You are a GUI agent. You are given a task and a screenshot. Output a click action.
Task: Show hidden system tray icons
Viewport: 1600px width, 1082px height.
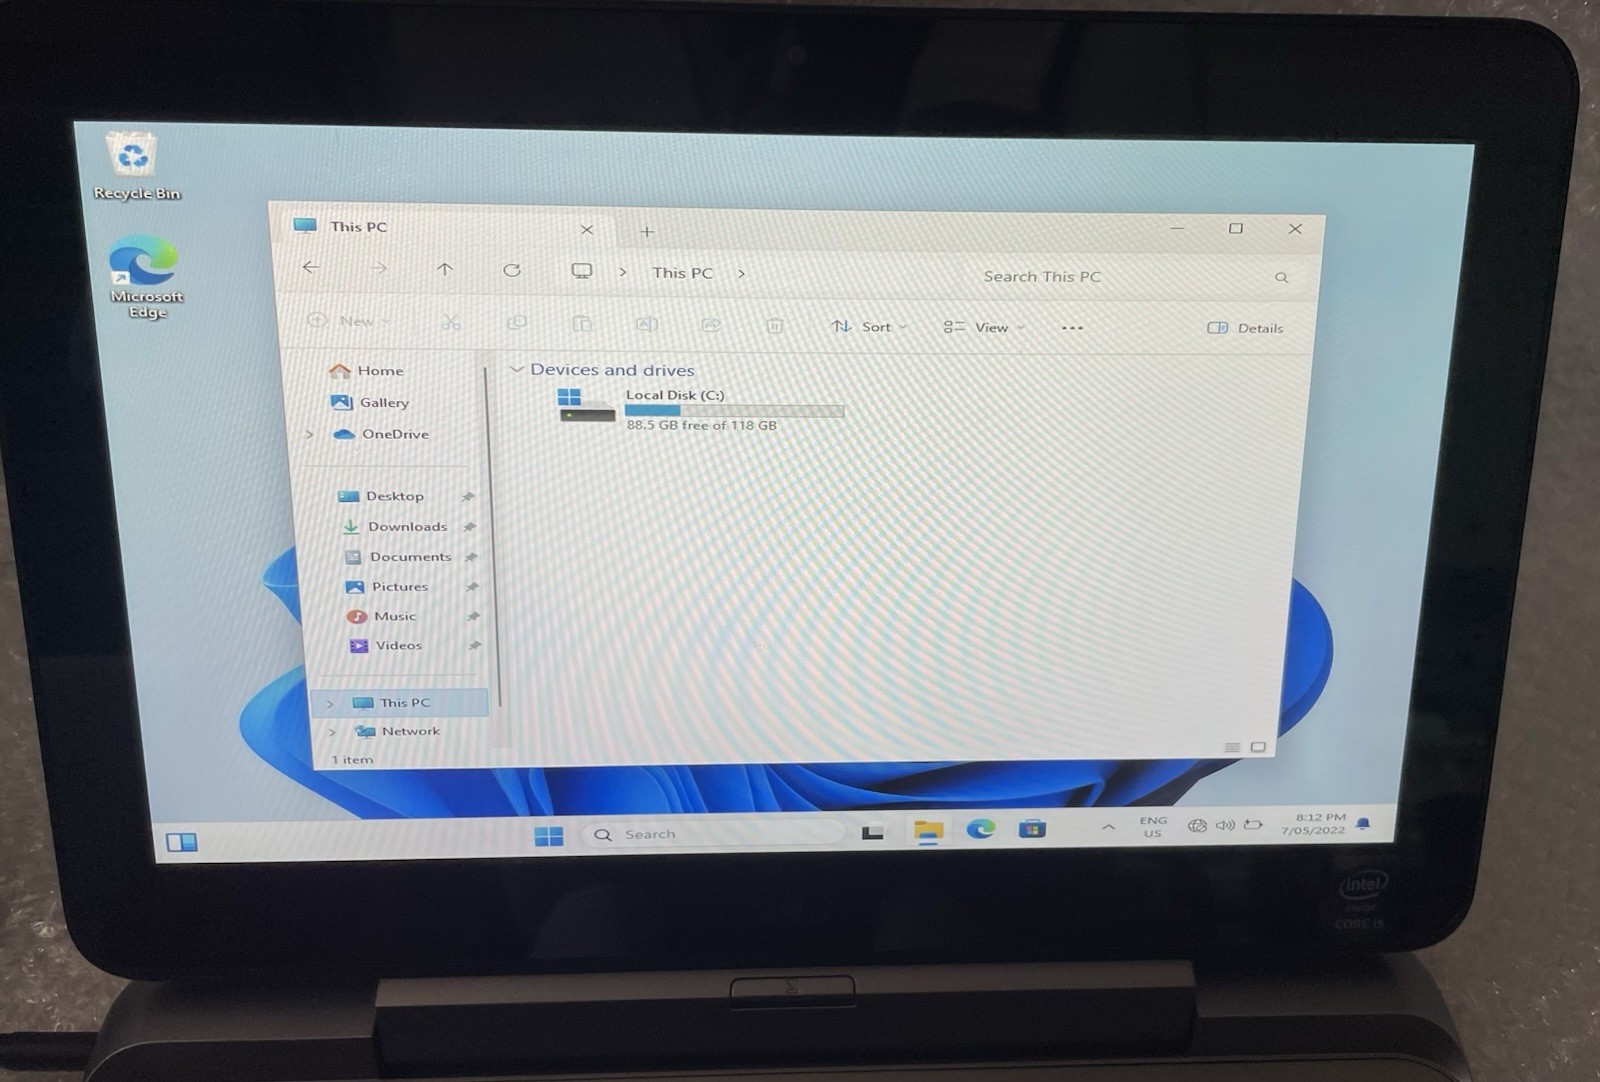(1108, 827)
